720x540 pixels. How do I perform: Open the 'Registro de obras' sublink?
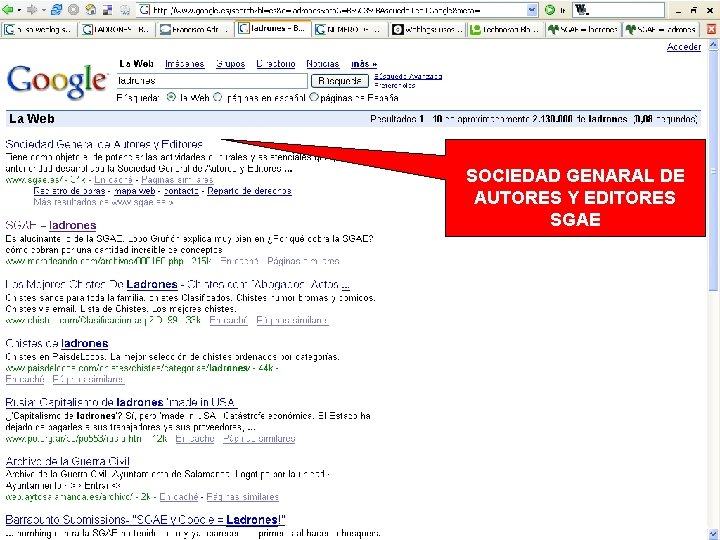tap(69, 191)
